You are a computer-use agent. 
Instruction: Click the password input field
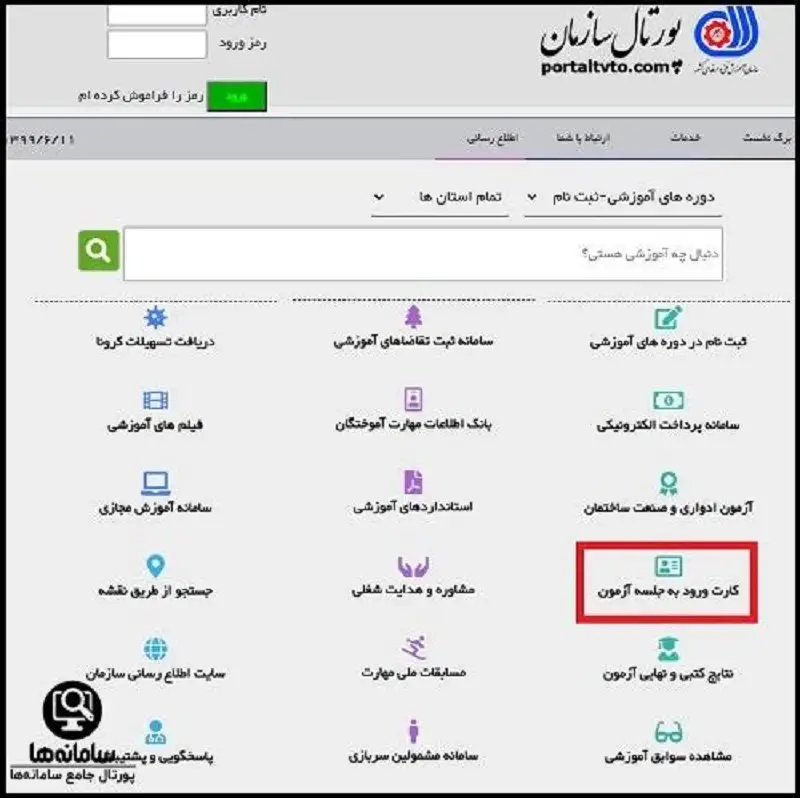pos(157,44)
